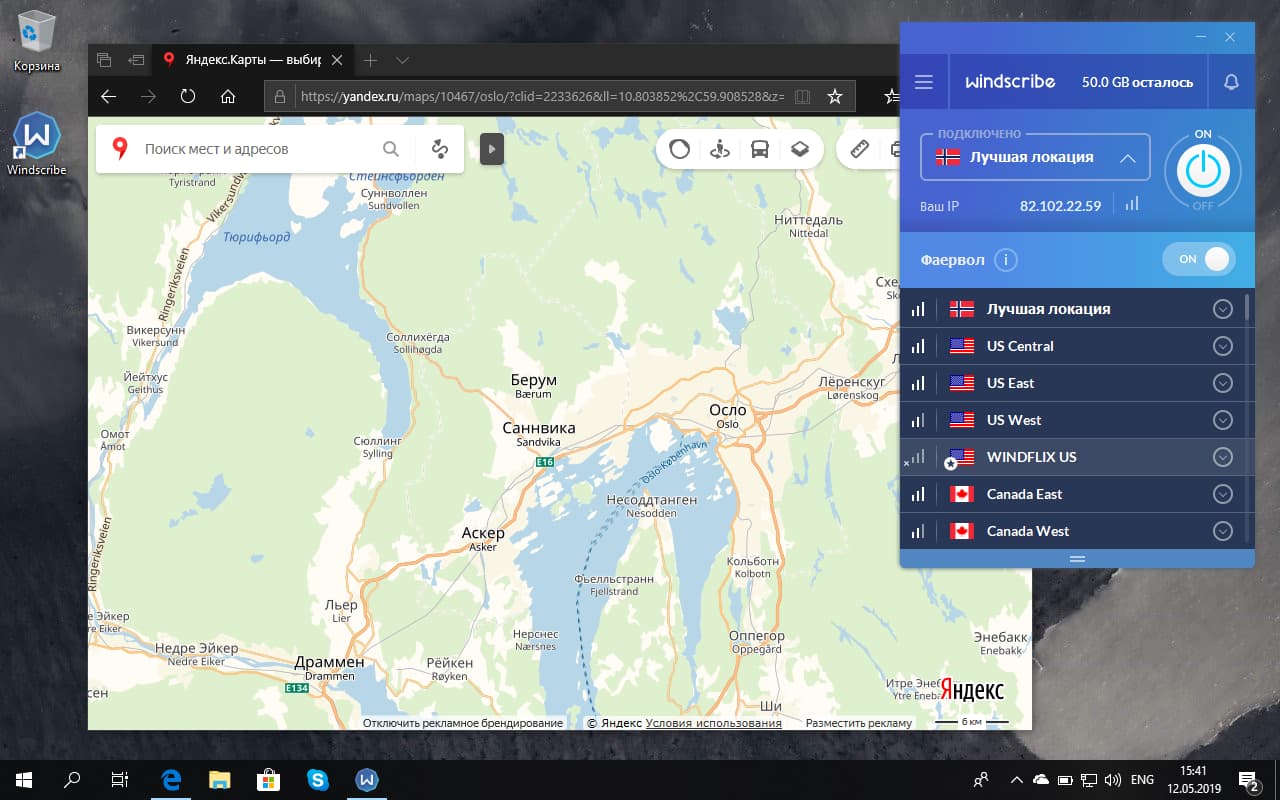
Task: Open the connected location dropdown
Action: click(1035, 158)
